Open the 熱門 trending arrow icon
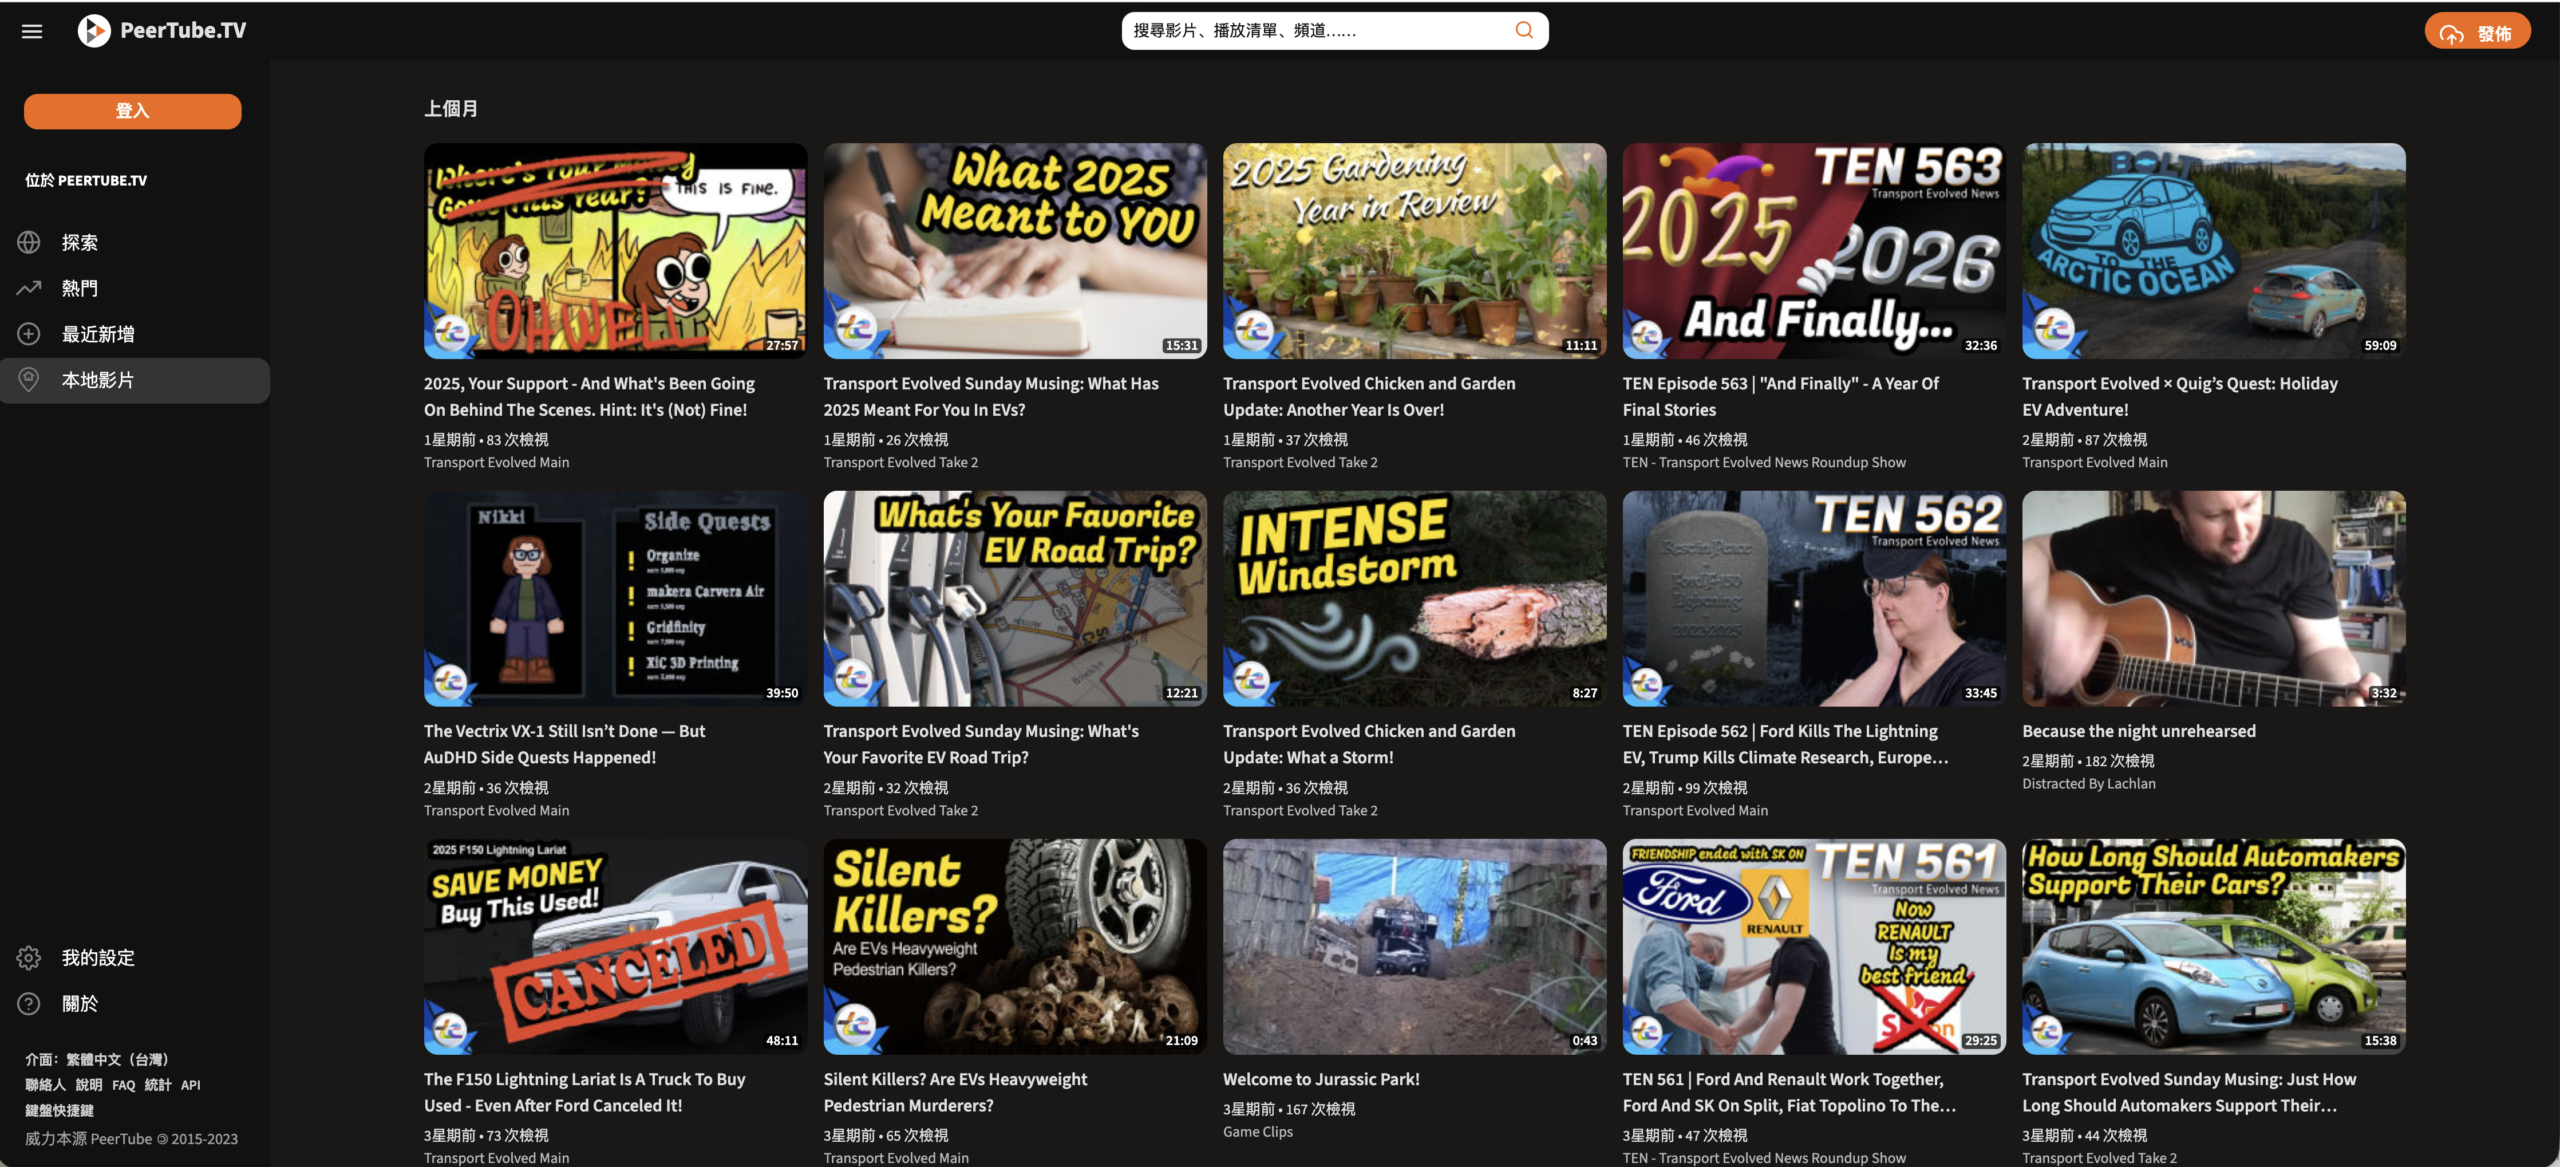The height and width of the screenshot is (1167, 2560). [x=29, y=288]
